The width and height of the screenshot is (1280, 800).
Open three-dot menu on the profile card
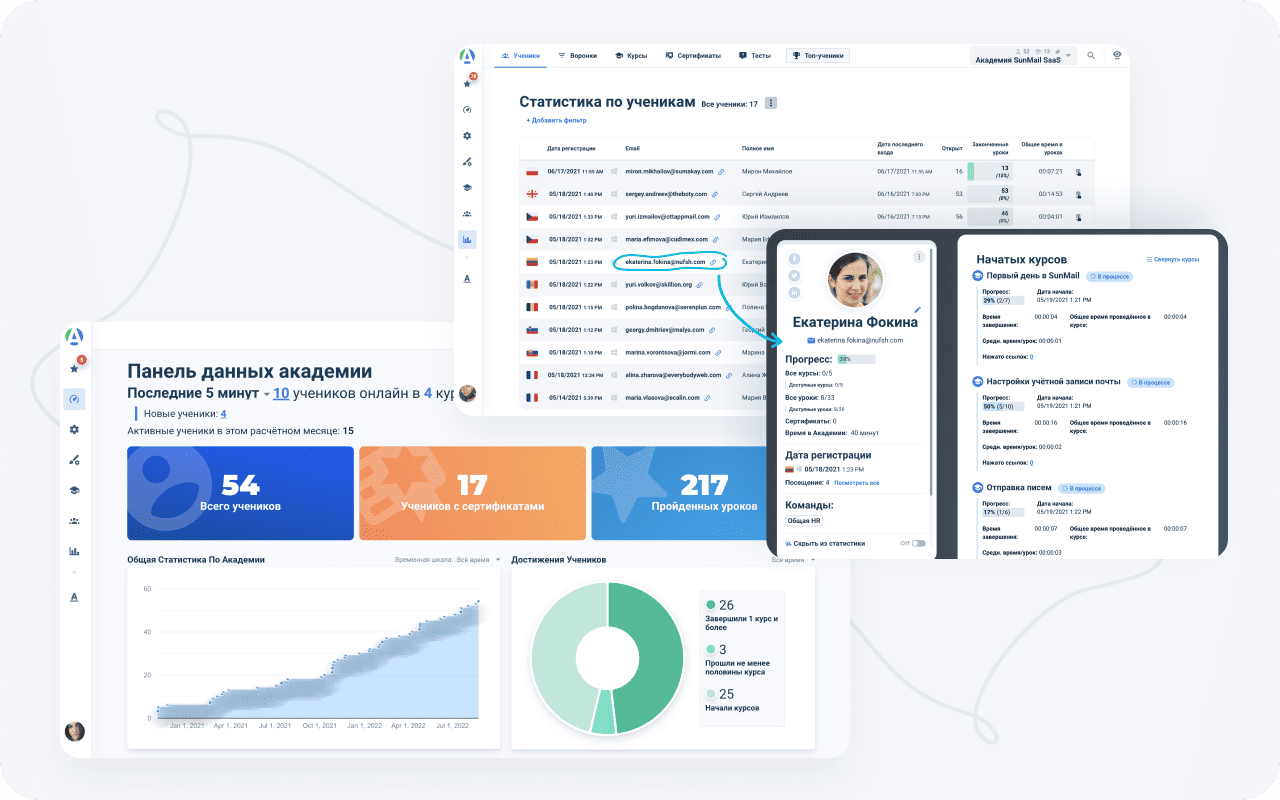[918, 257]
